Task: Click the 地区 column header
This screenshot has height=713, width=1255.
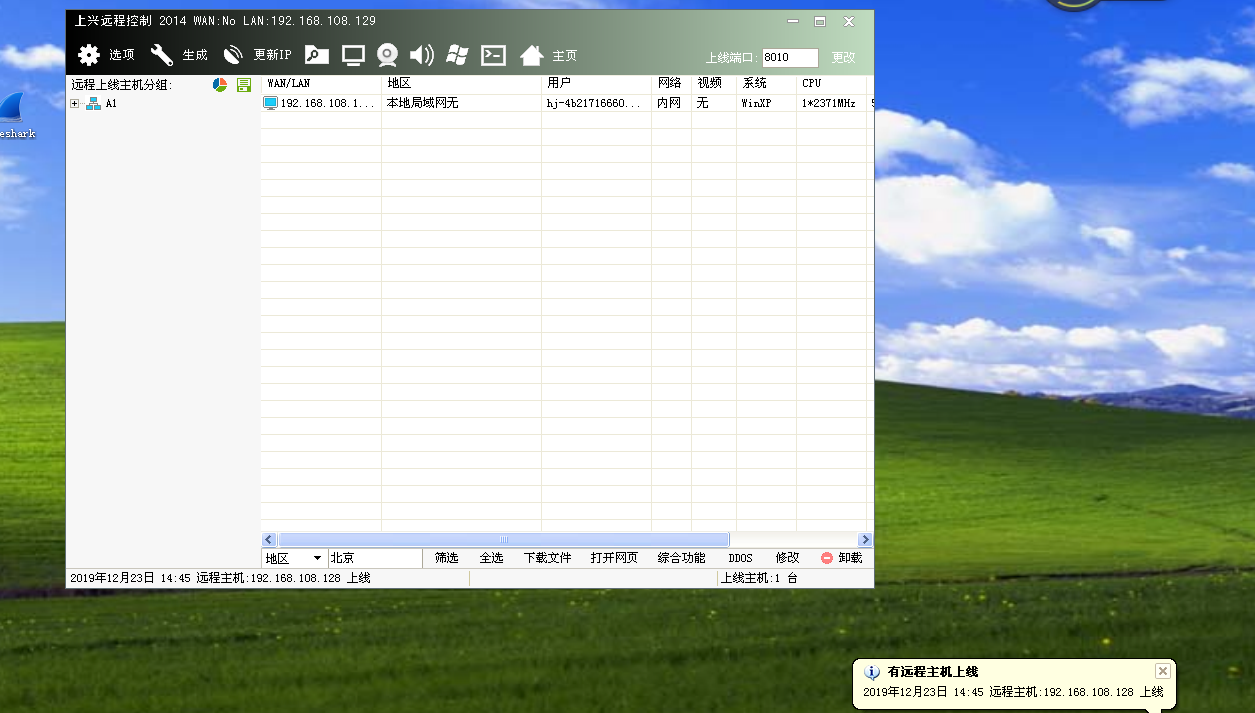Action: pyautogui.click(x=461, y=83)
